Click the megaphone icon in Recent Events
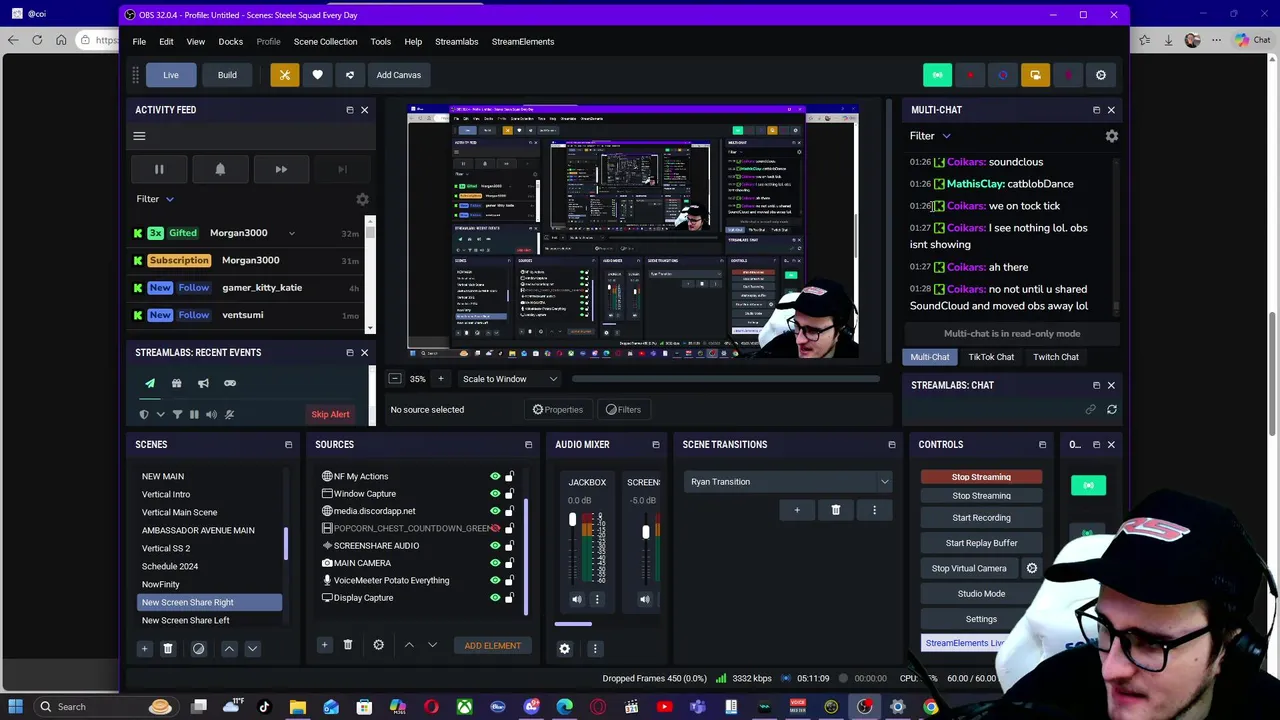 pos(203,383)
